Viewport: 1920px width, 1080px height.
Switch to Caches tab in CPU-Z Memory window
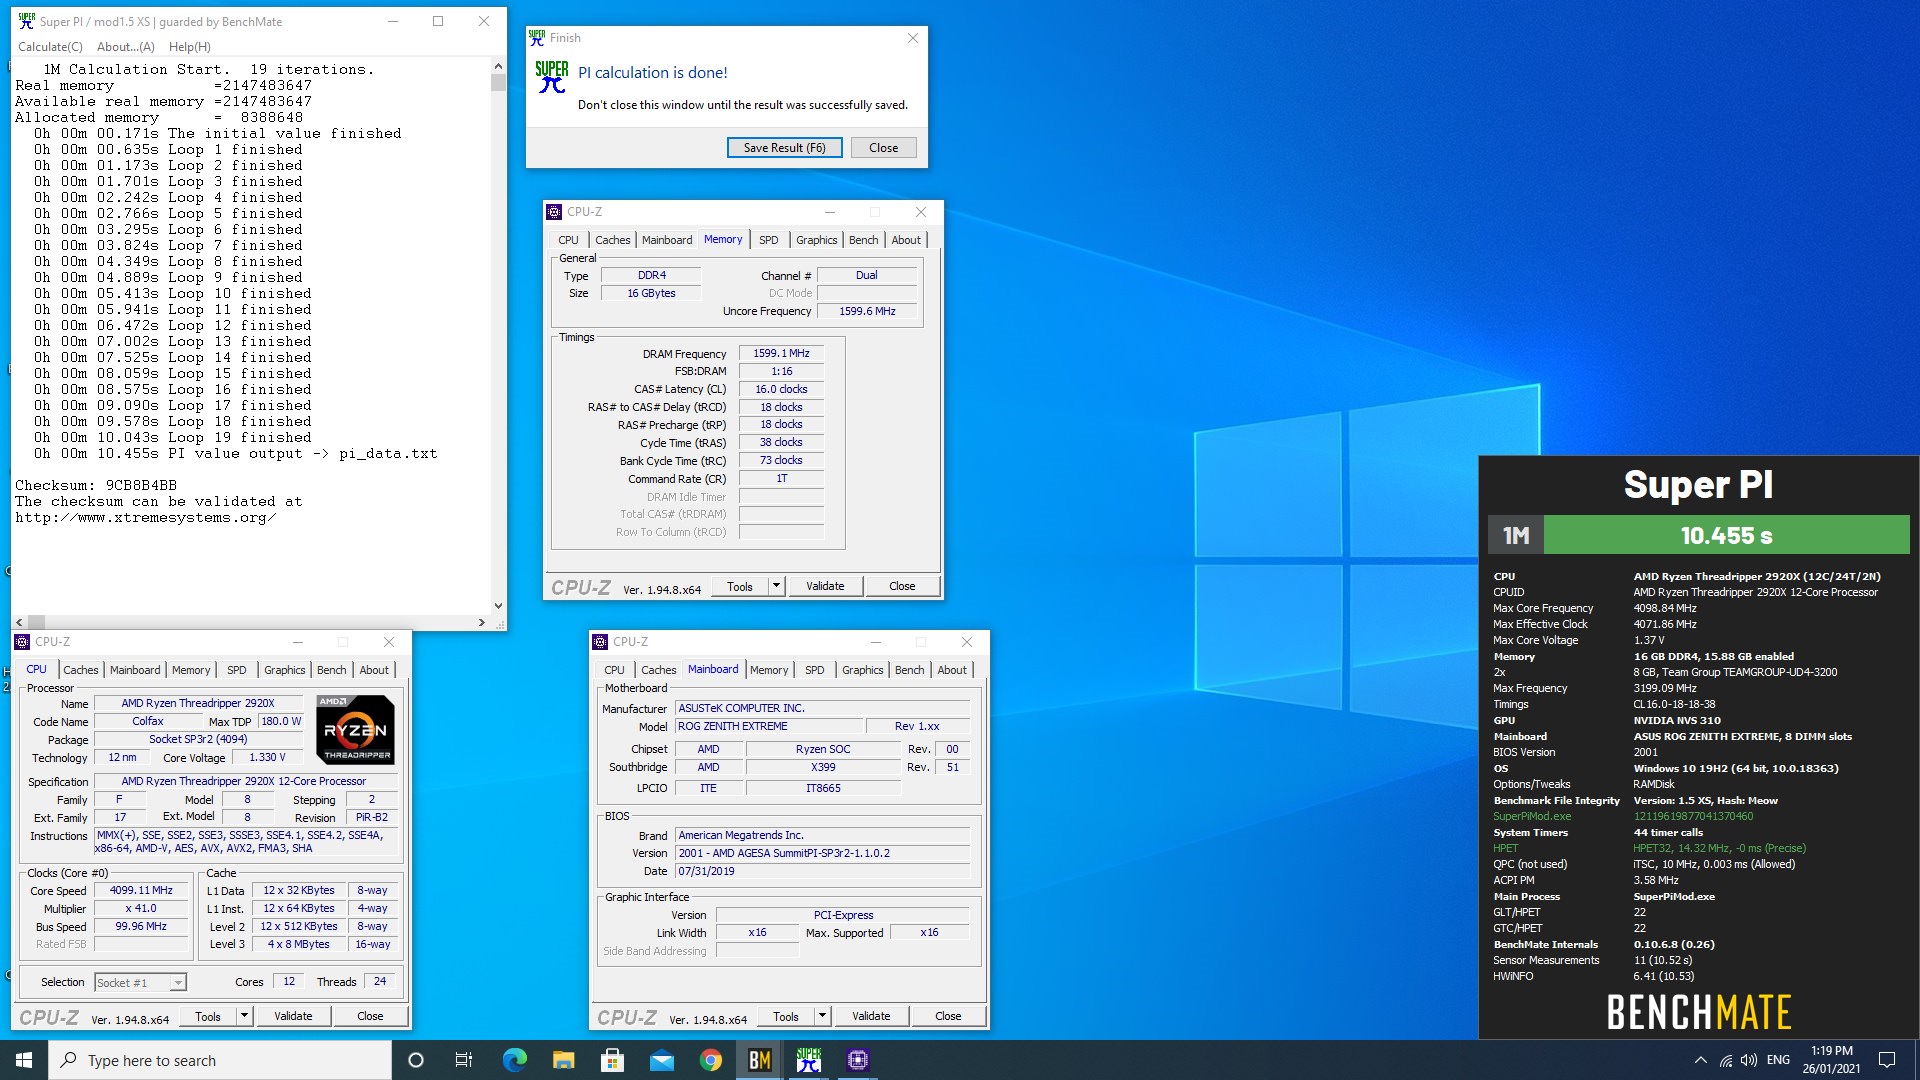[x=613, y=240]
